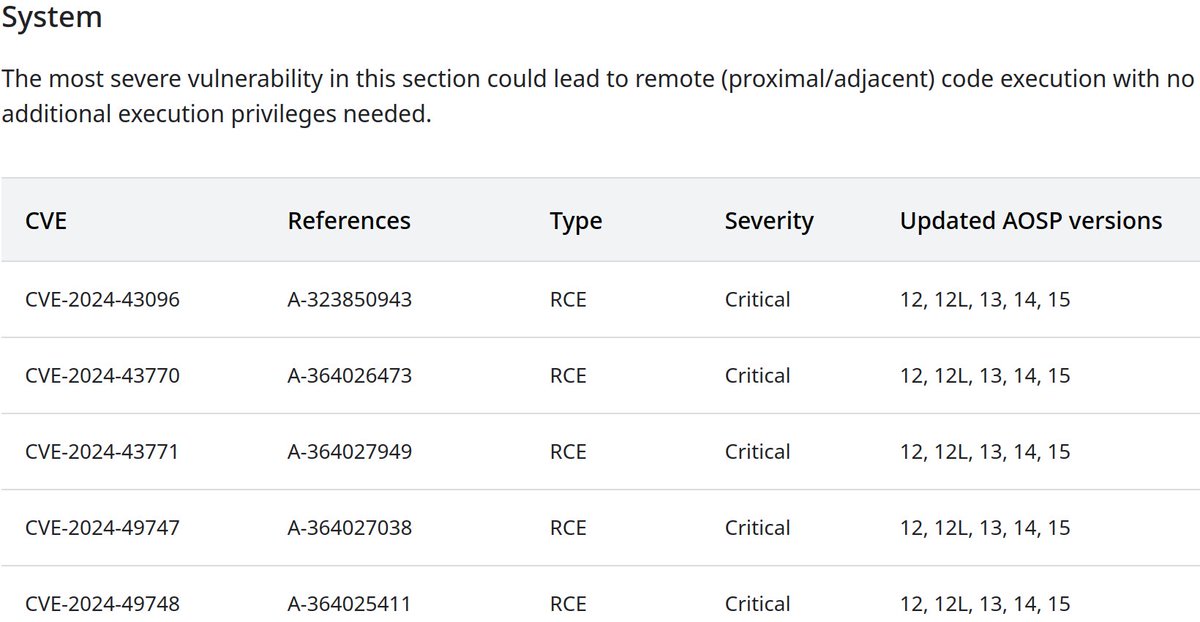Open reference A-364027949
Image resolution: width=1200 pixels, height=622 pixels.
pyautogui.click(x=349, y=451)
